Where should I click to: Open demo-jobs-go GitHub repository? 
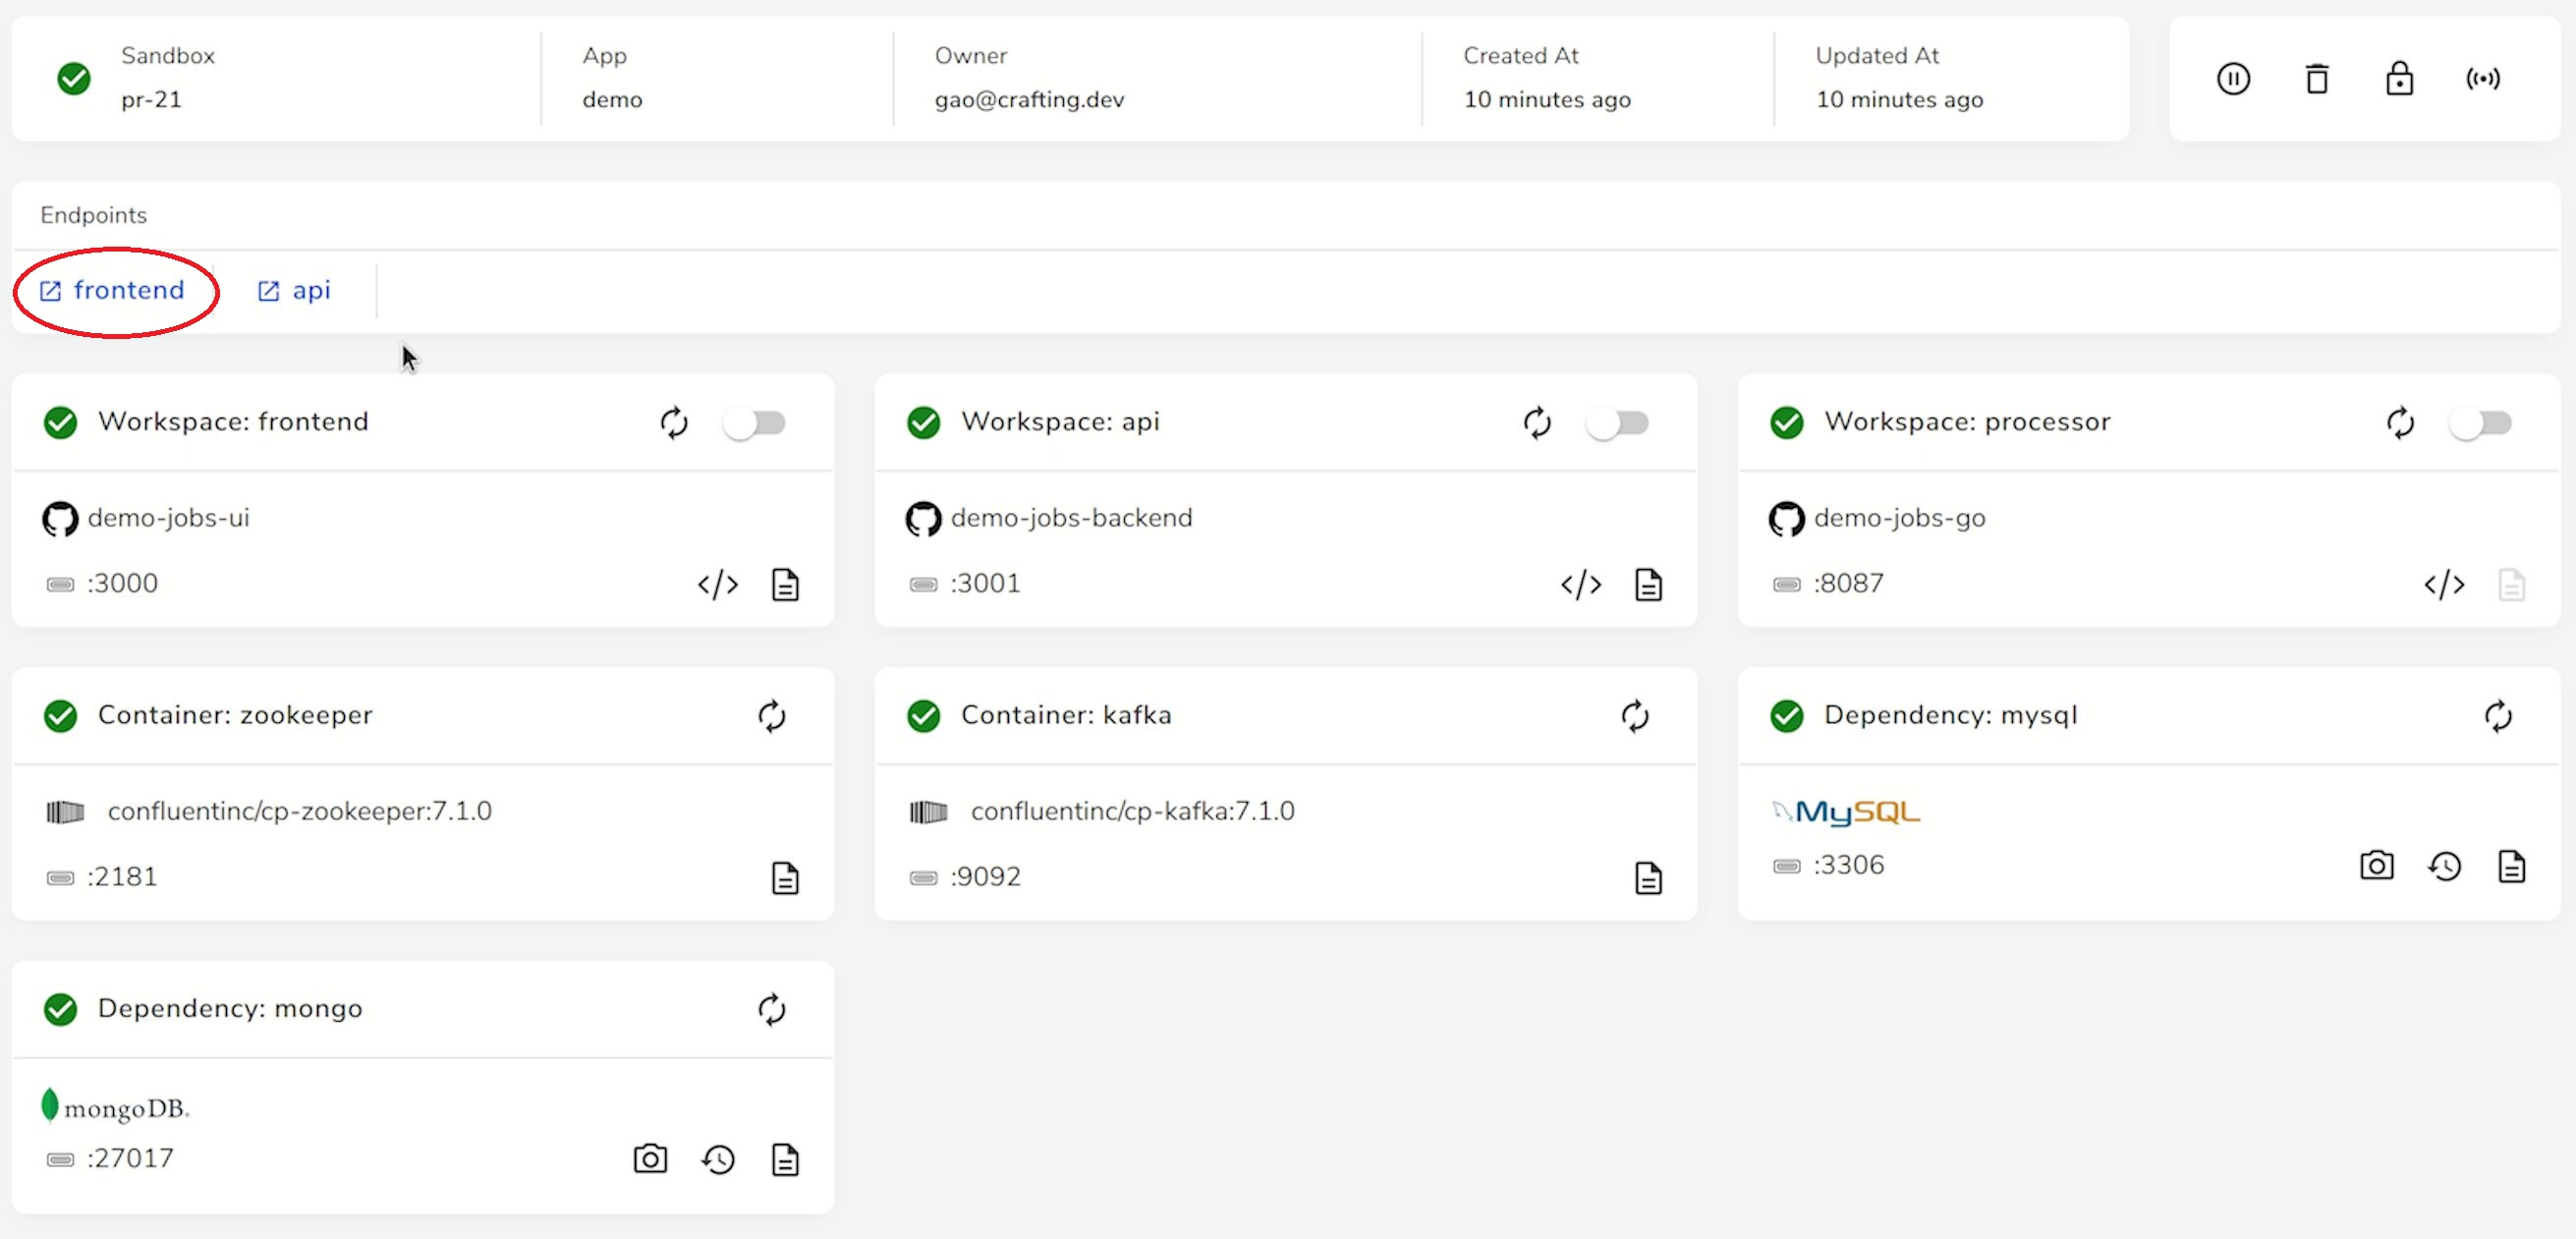pyautogui.click(x=1898, y=518)
